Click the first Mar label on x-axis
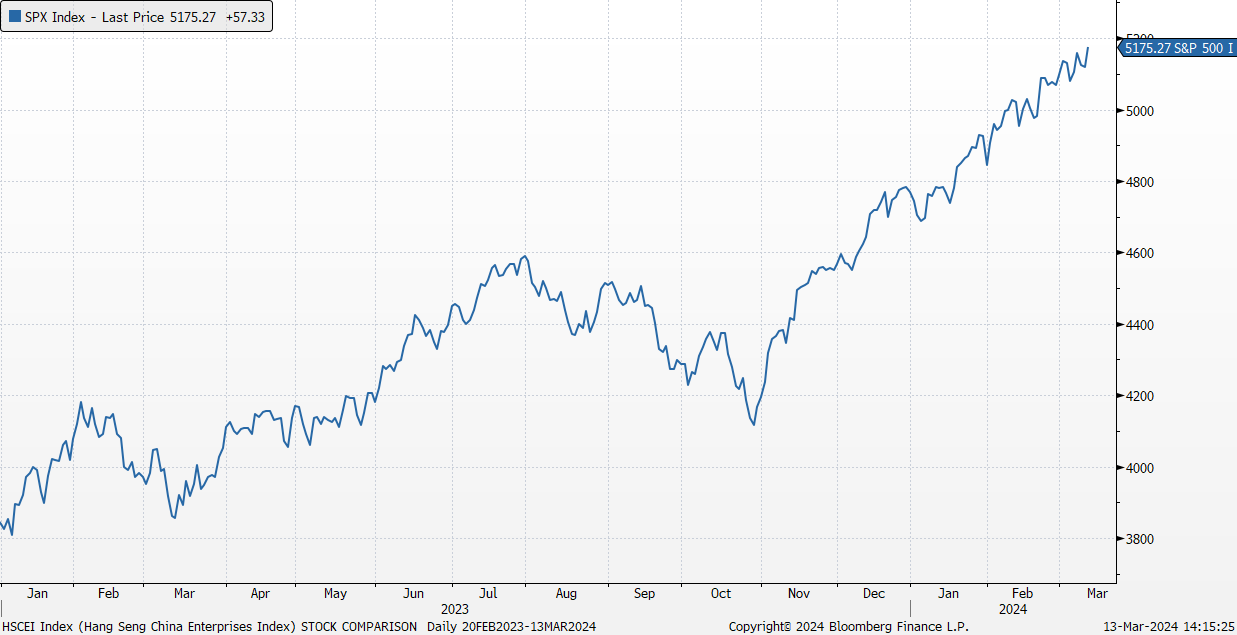 [184, 593]
